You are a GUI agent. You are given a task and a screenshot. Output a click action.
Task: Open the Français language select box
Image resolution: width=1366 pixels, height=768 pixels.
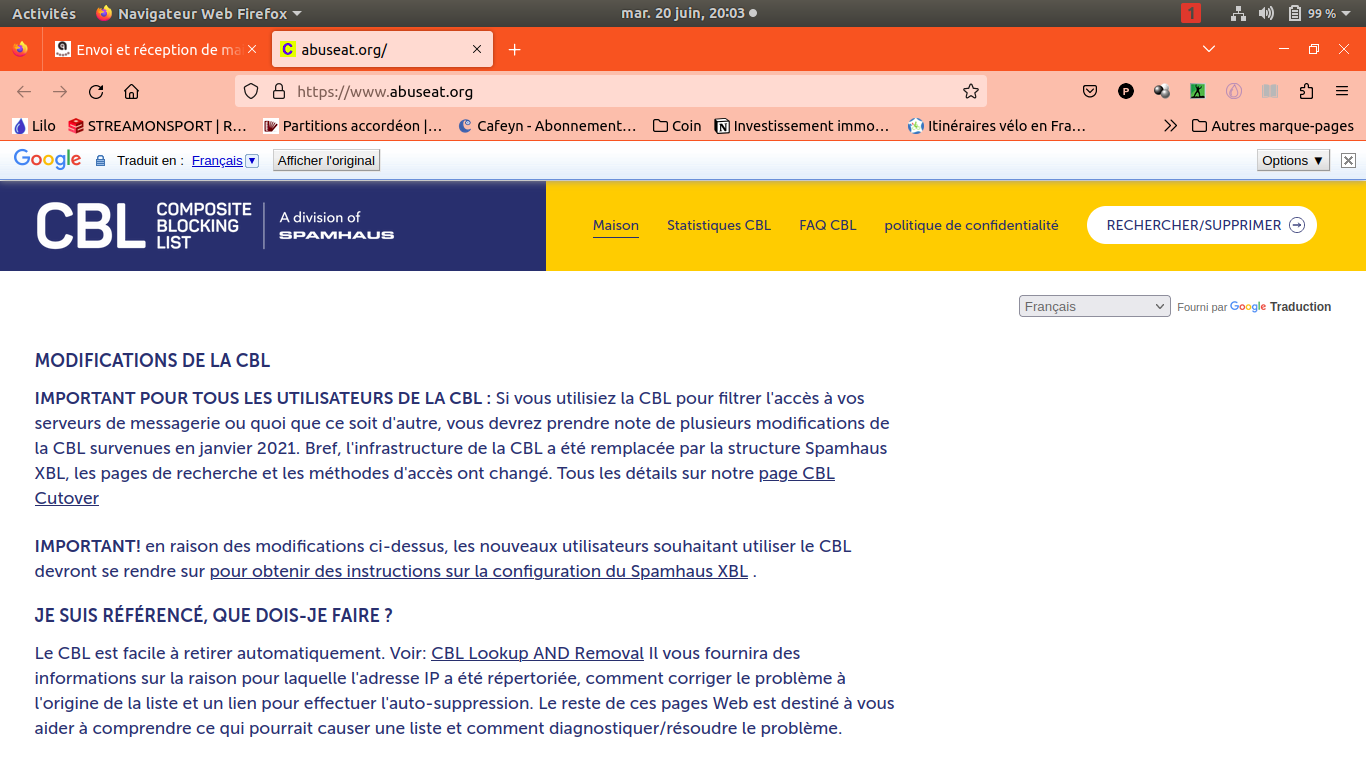coord(1094,307)
